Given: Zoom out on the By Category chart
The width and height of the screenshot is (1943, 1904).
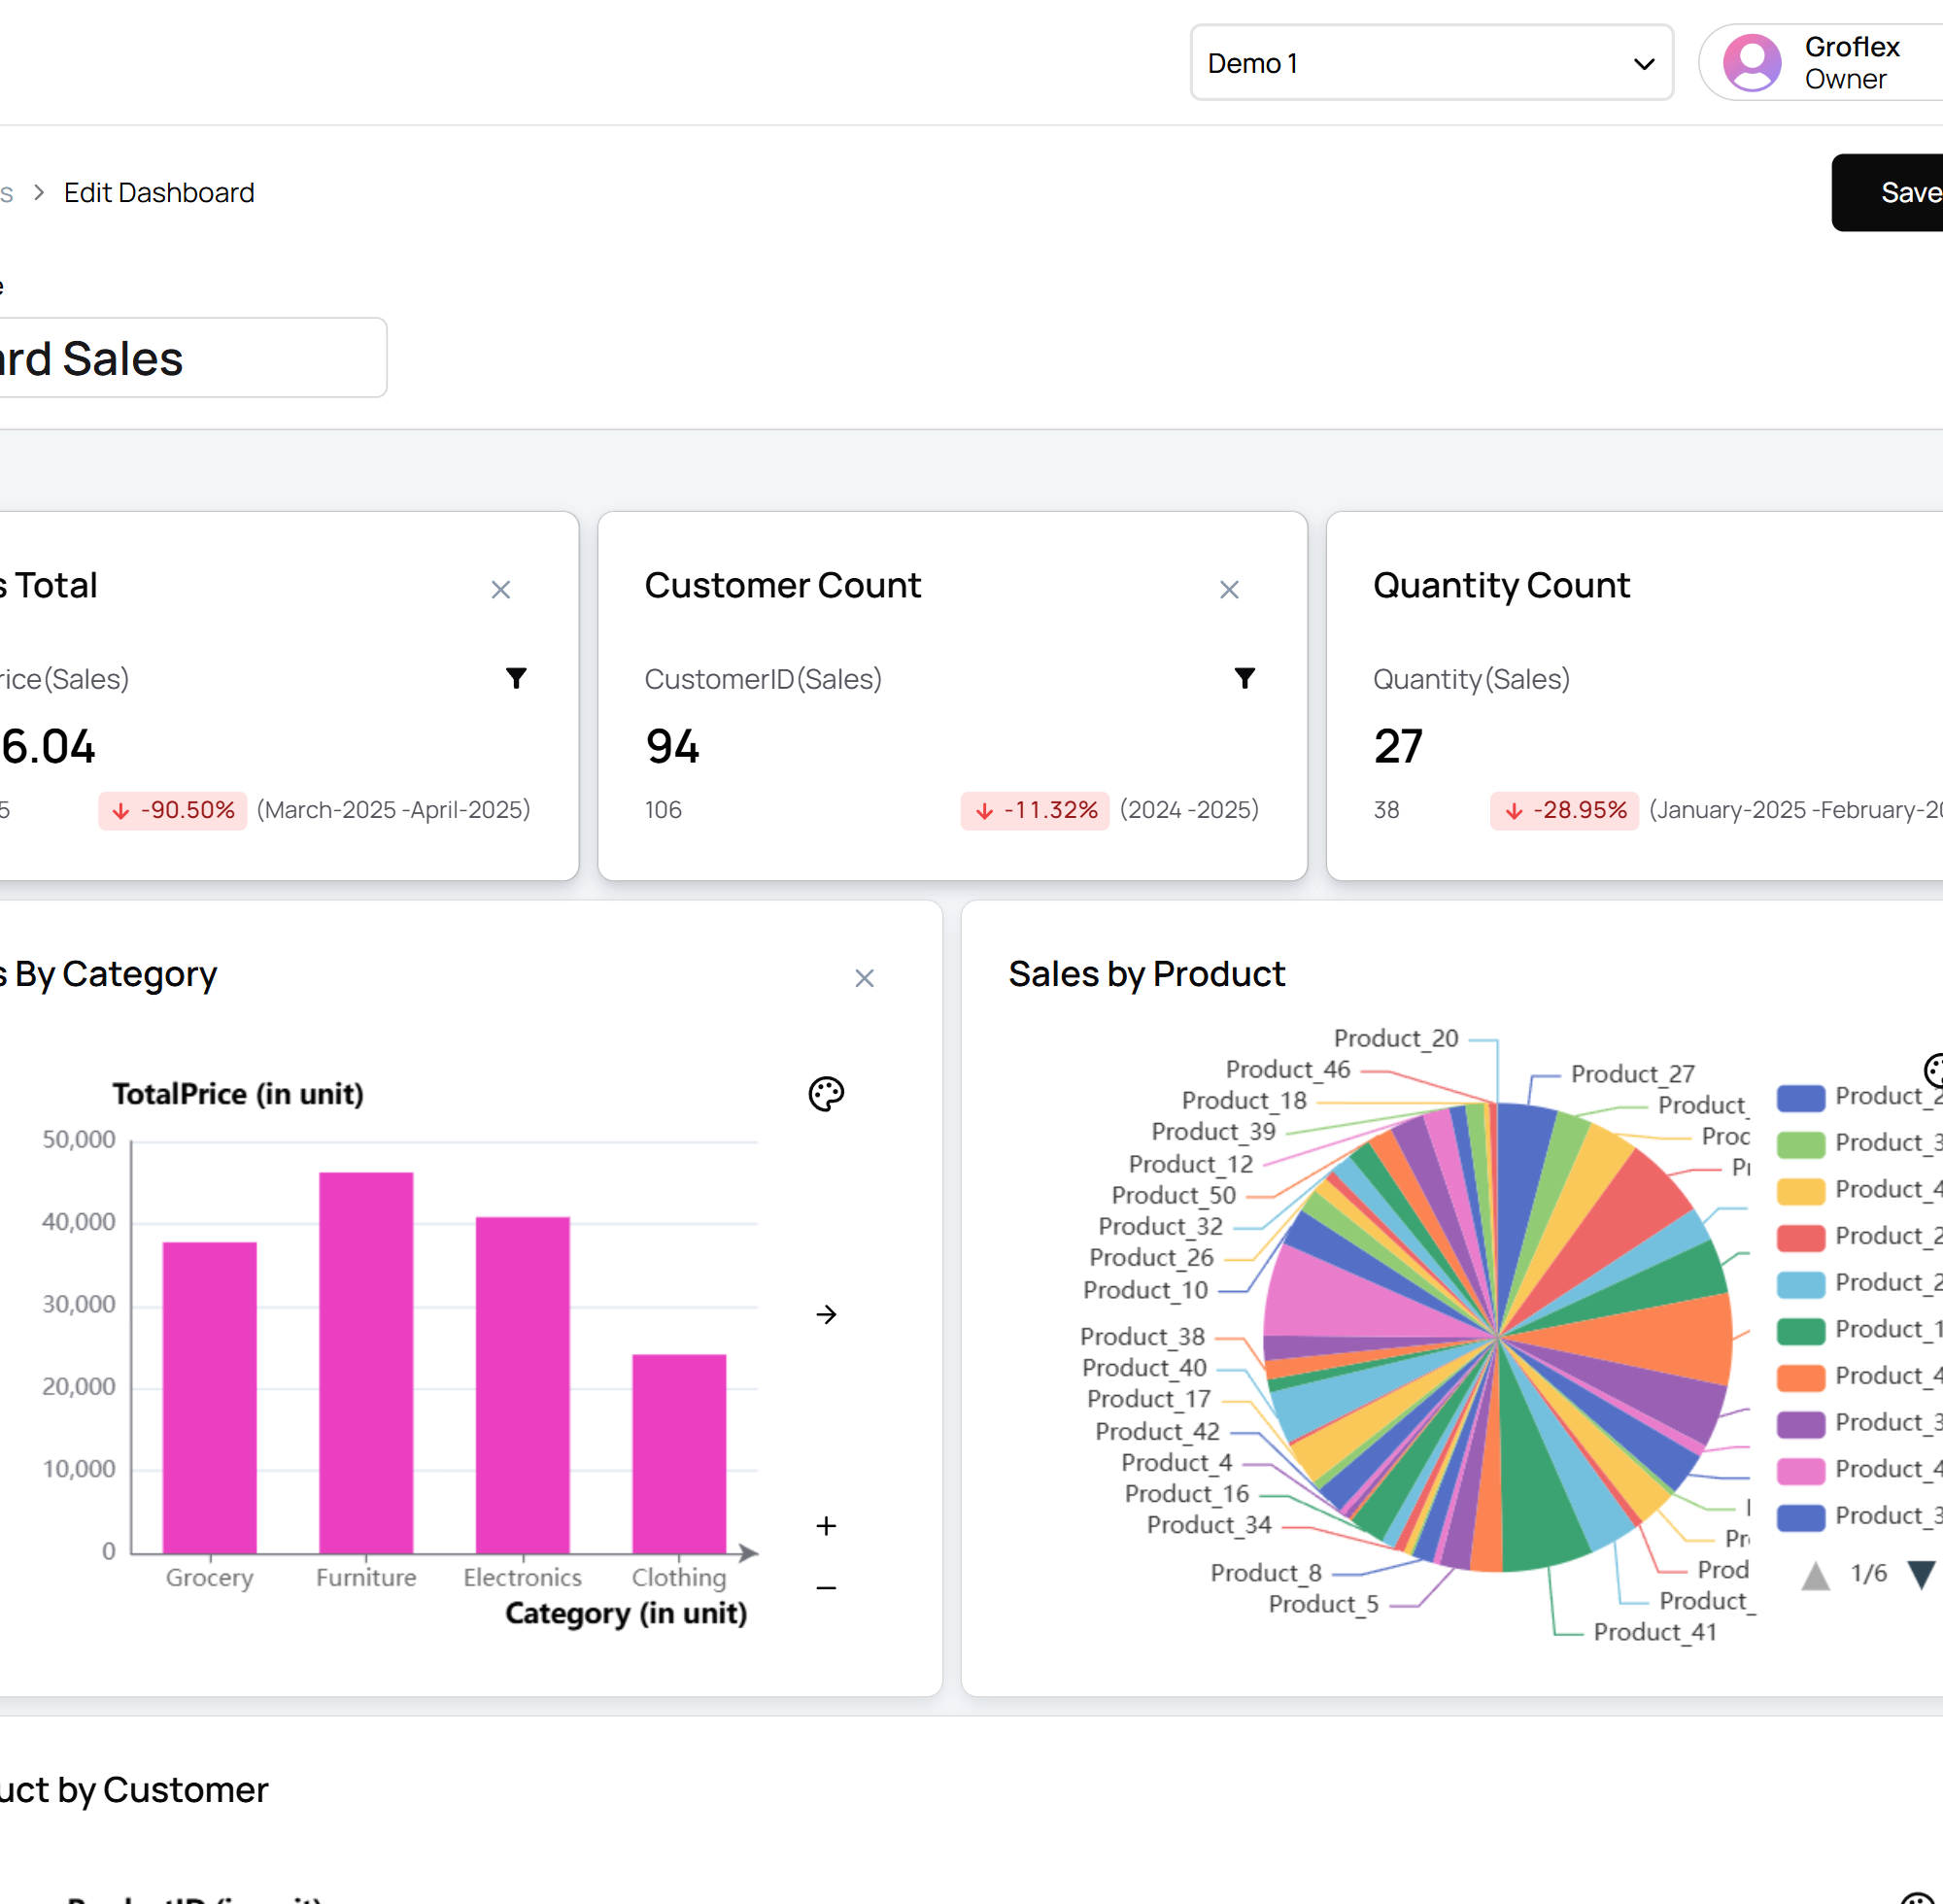Looking at the screenshot, I should tap(825, 1585).
